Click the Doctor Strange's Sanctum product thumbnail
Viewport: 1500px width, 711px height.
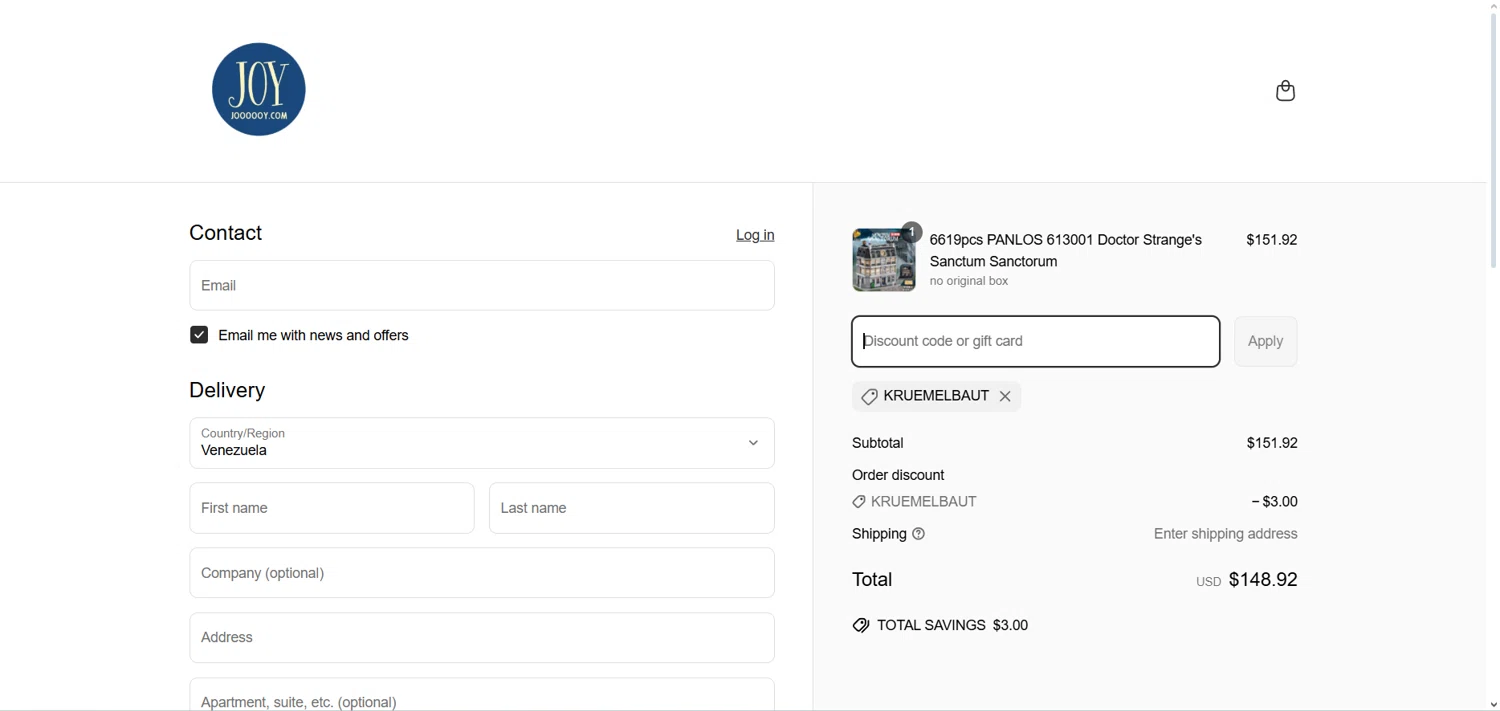884,260
